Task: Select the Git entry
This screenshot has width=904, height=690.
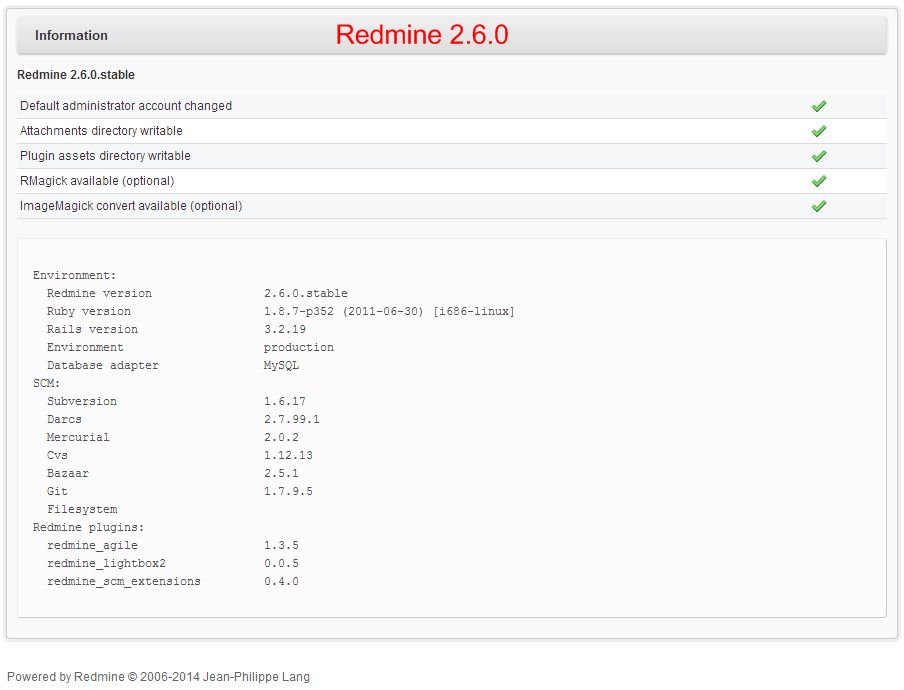Action: [57, 491]
